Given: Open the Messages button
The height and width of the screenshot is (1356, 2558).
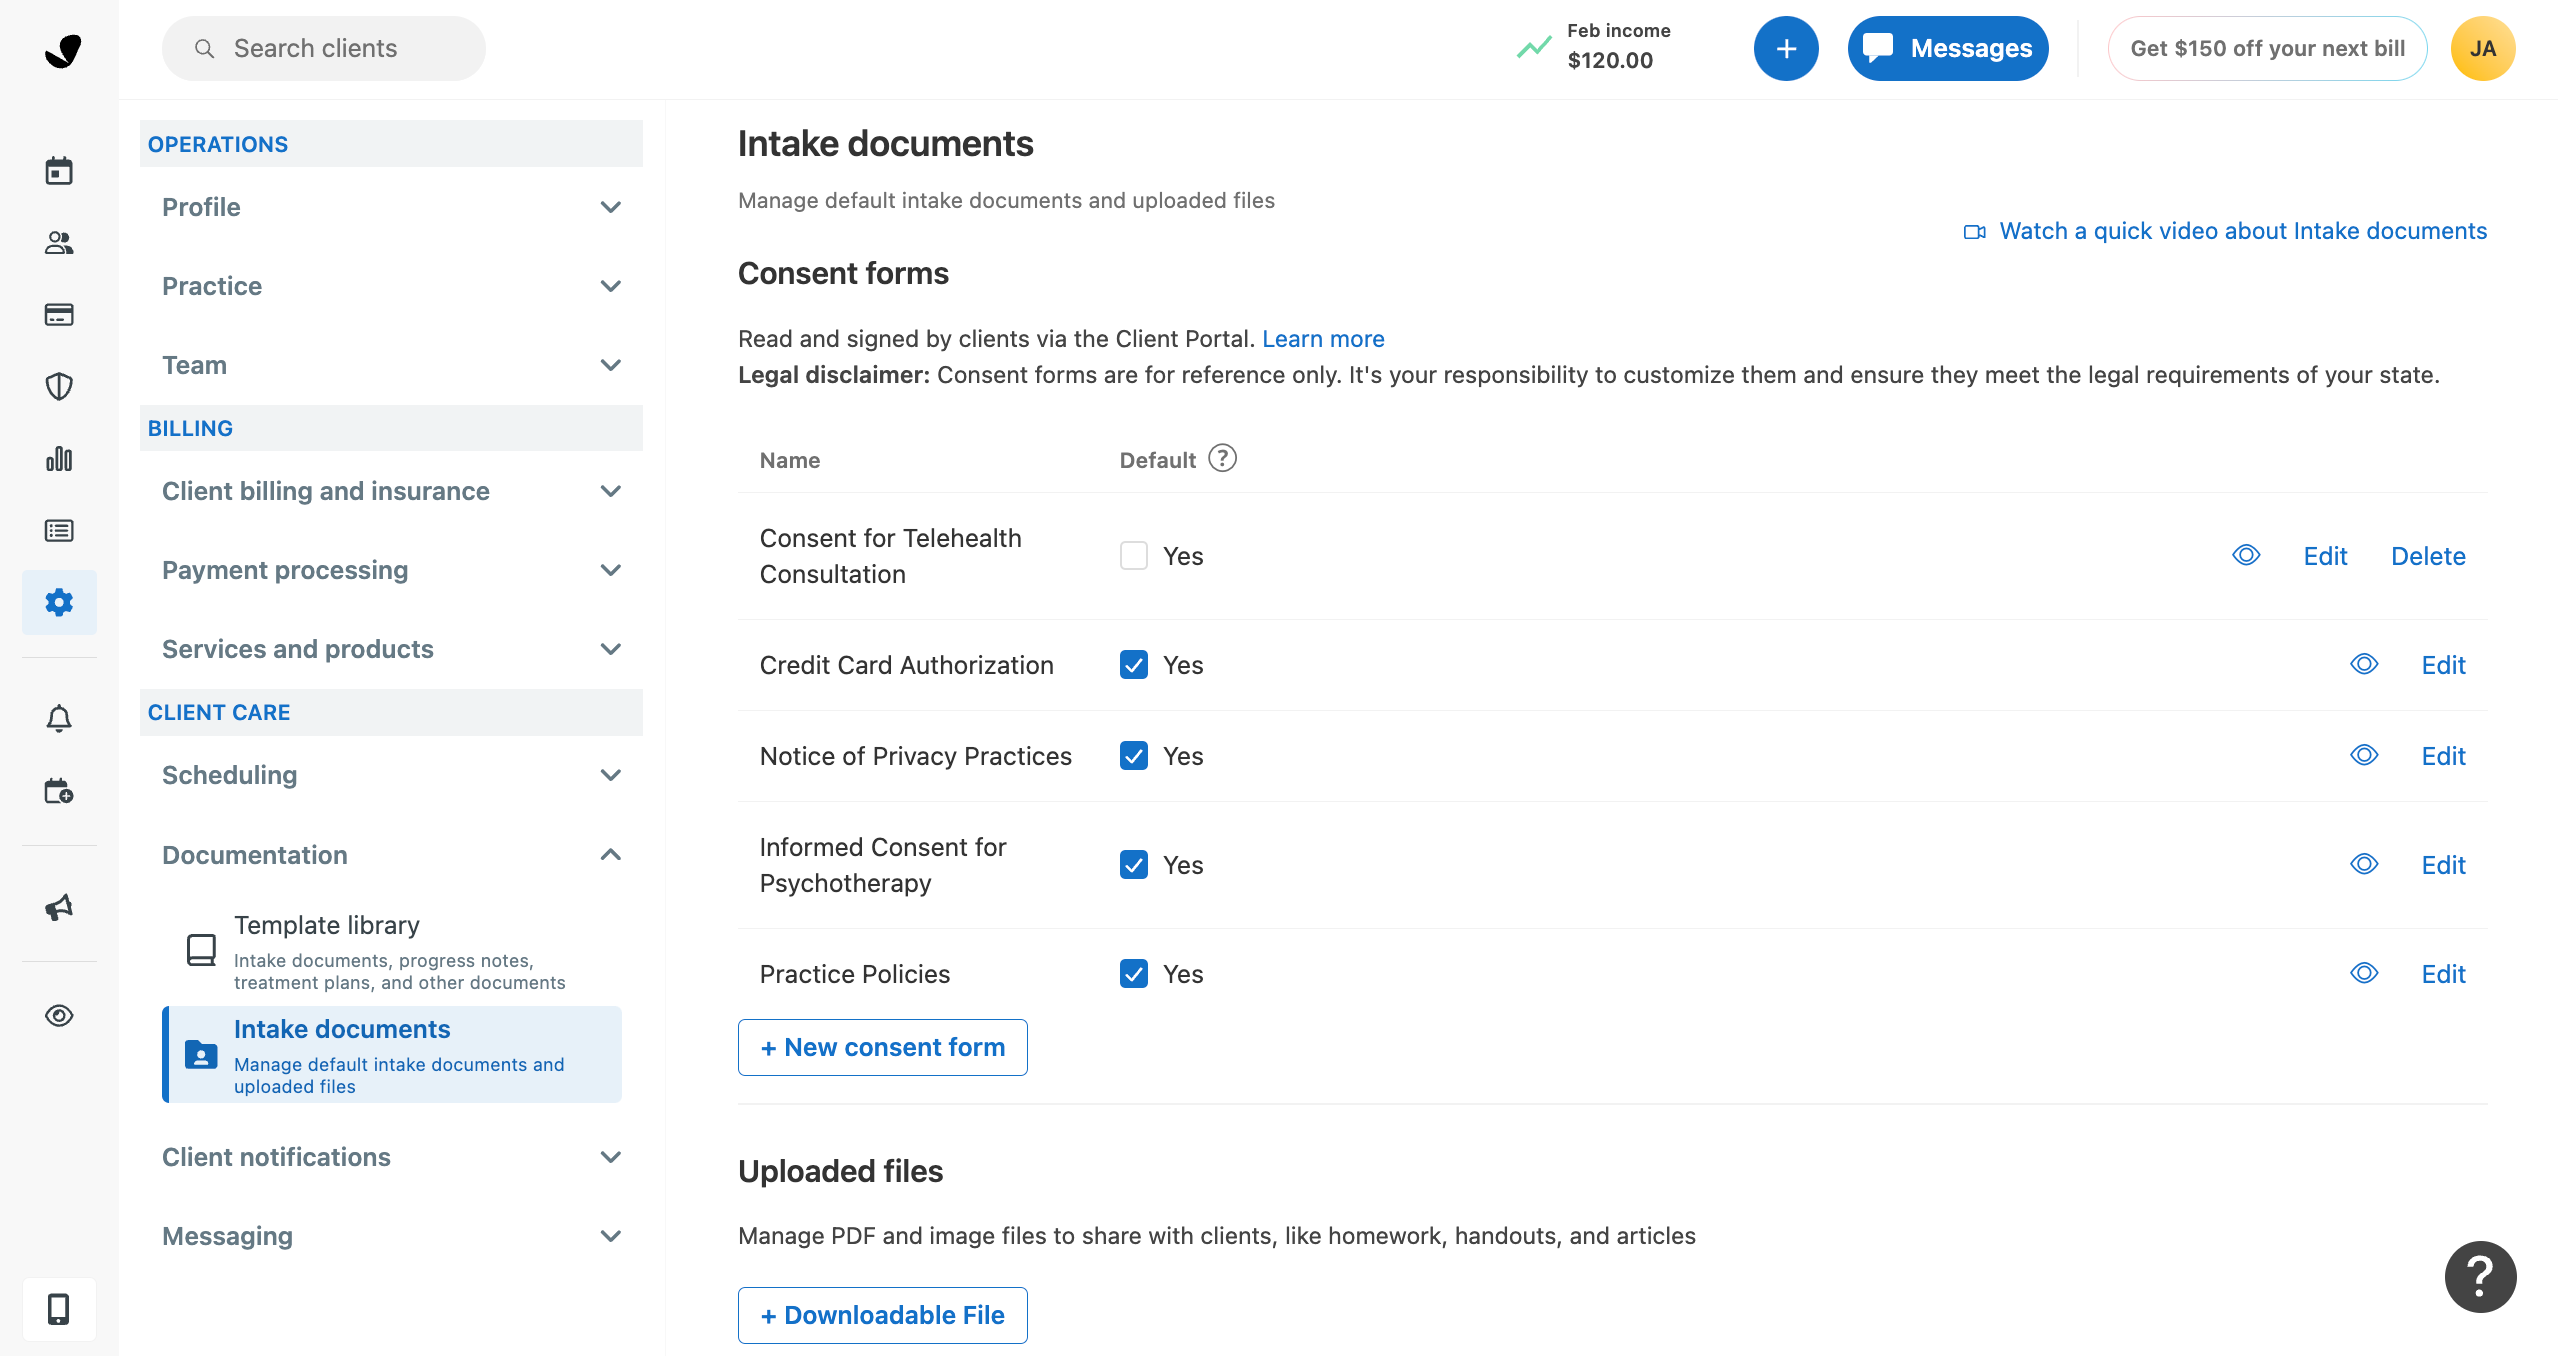Looking at the screenshot, I should pos(1948,48).
